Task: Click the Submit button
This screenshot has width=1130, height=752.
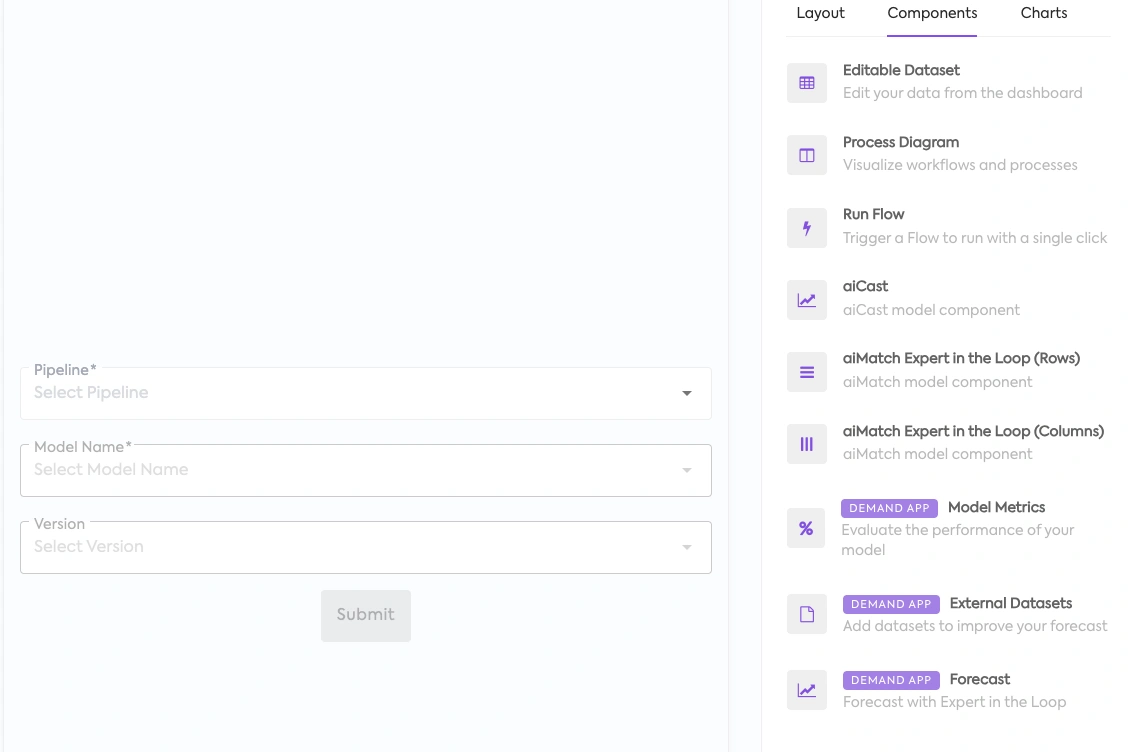Action: pyautogui.click(x=366, y=616)
